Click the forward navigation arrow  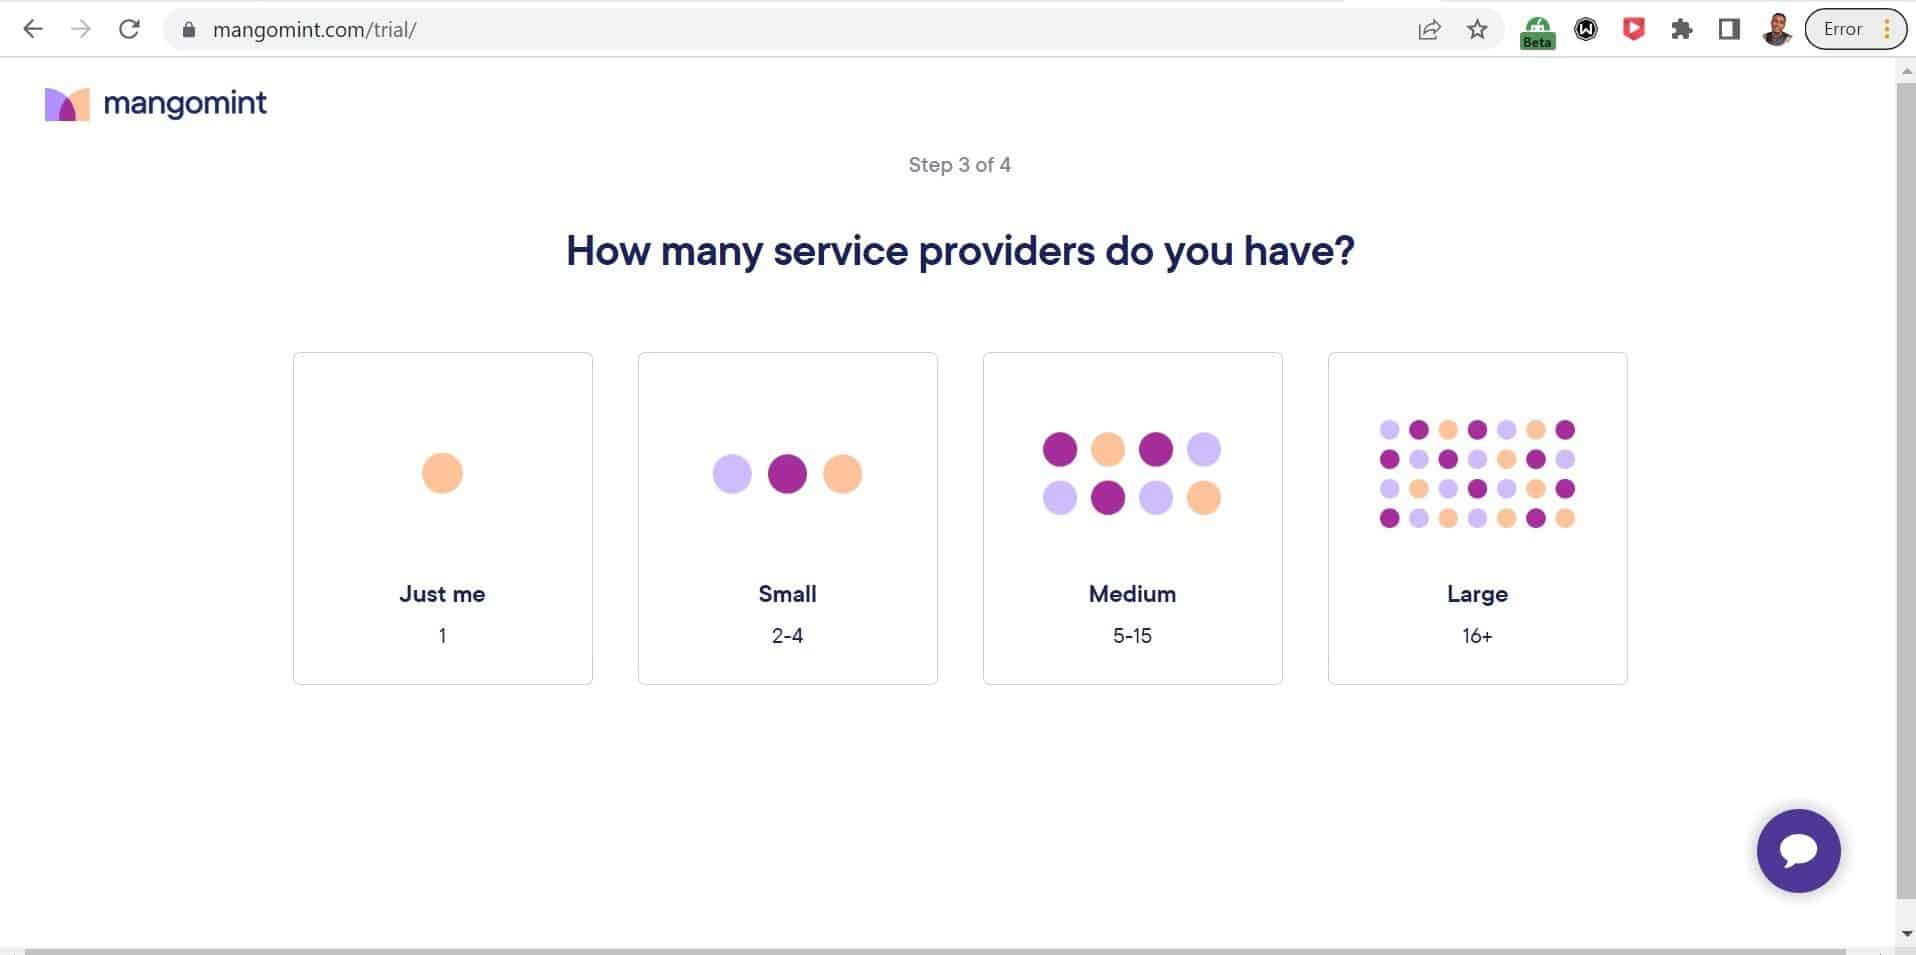81,29
